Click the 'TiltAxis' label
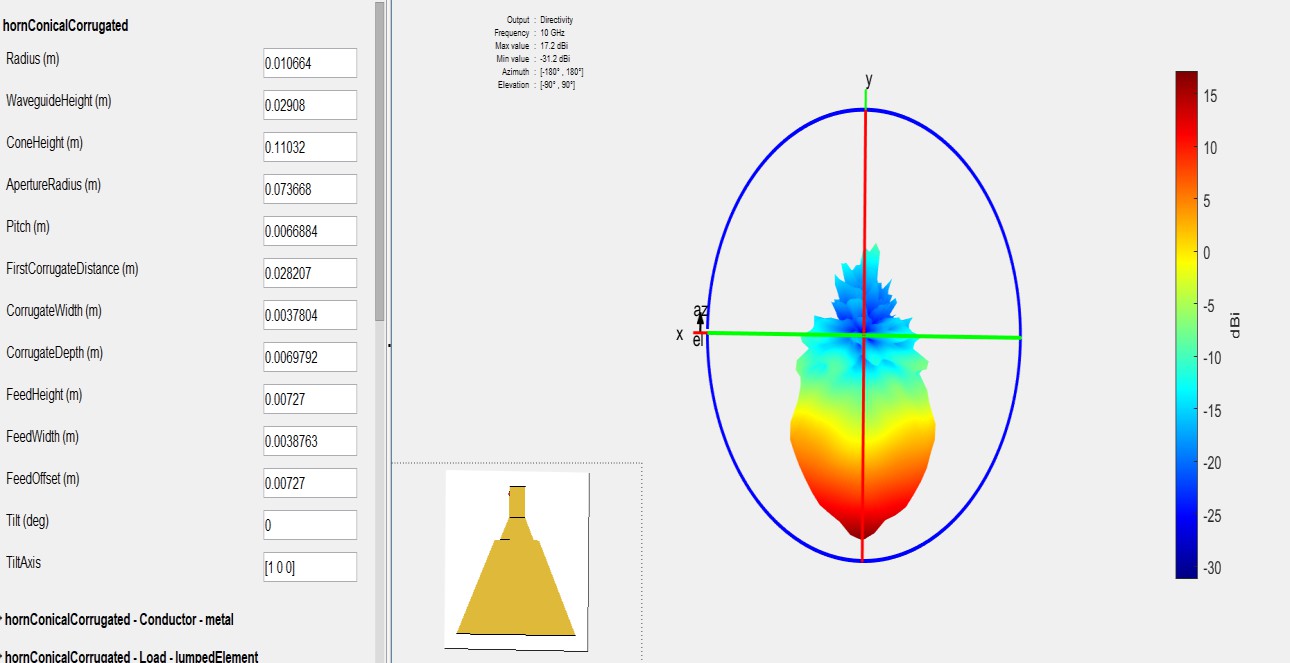 [24, 563]
